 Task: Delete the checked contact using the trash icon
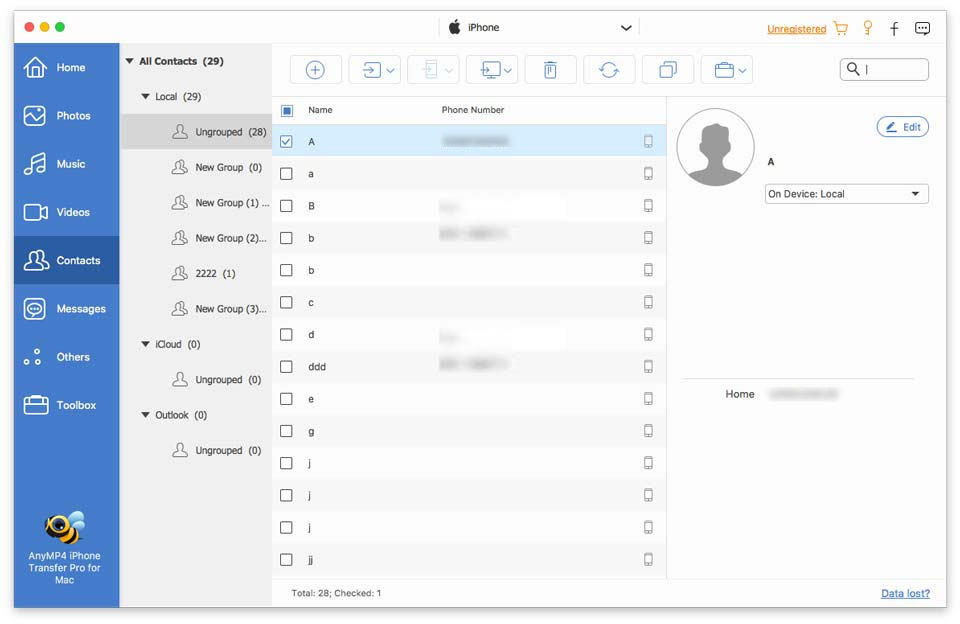click(x=550, y=69)
